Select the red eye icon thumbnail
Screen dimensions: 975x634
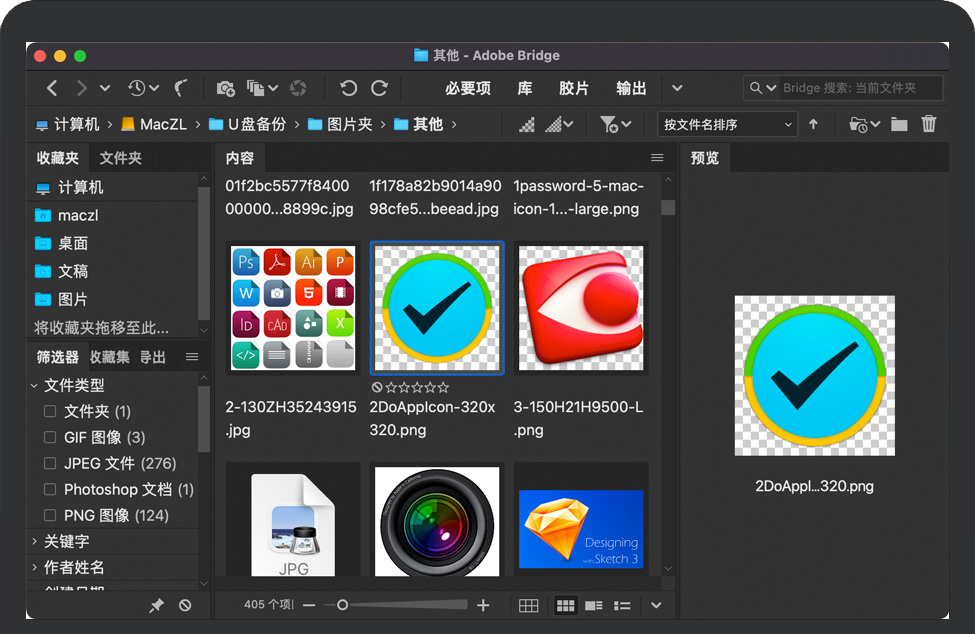pyautogui.click(x=580, y=308)
